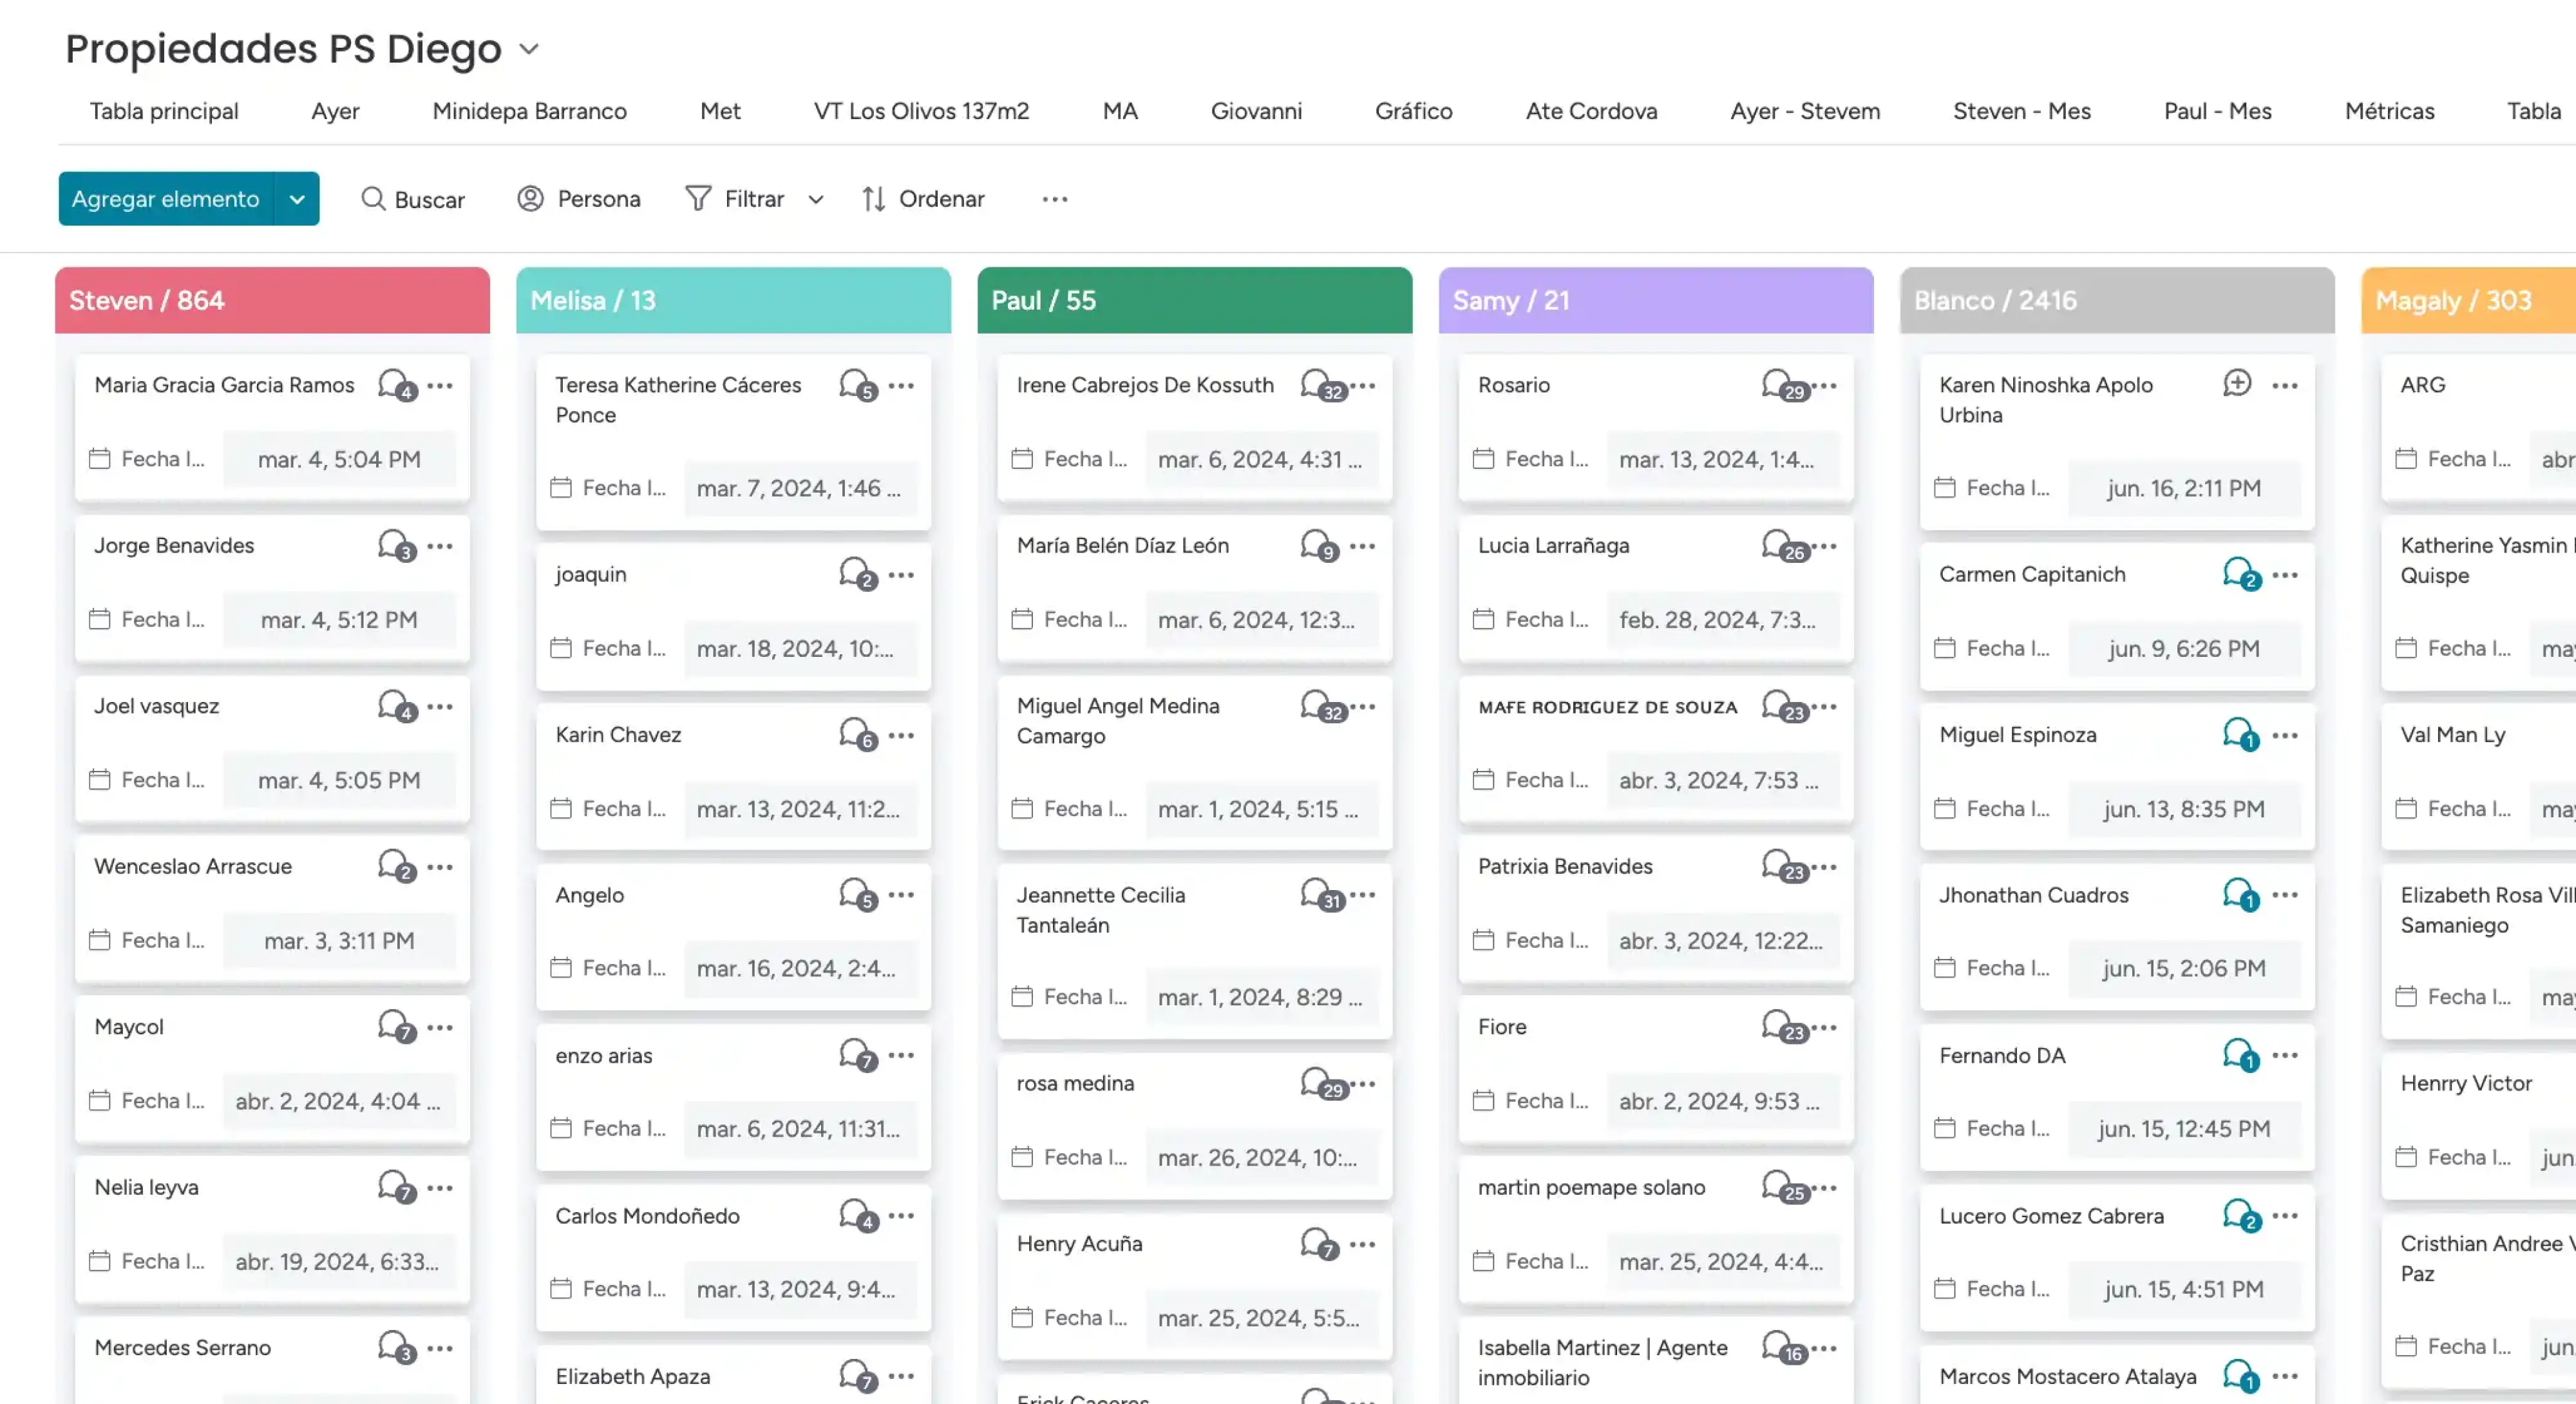This screenshot has height=1404, width=2576.
Task: Expand the Filtrar options chevron
Action: (x=816, y=199)
